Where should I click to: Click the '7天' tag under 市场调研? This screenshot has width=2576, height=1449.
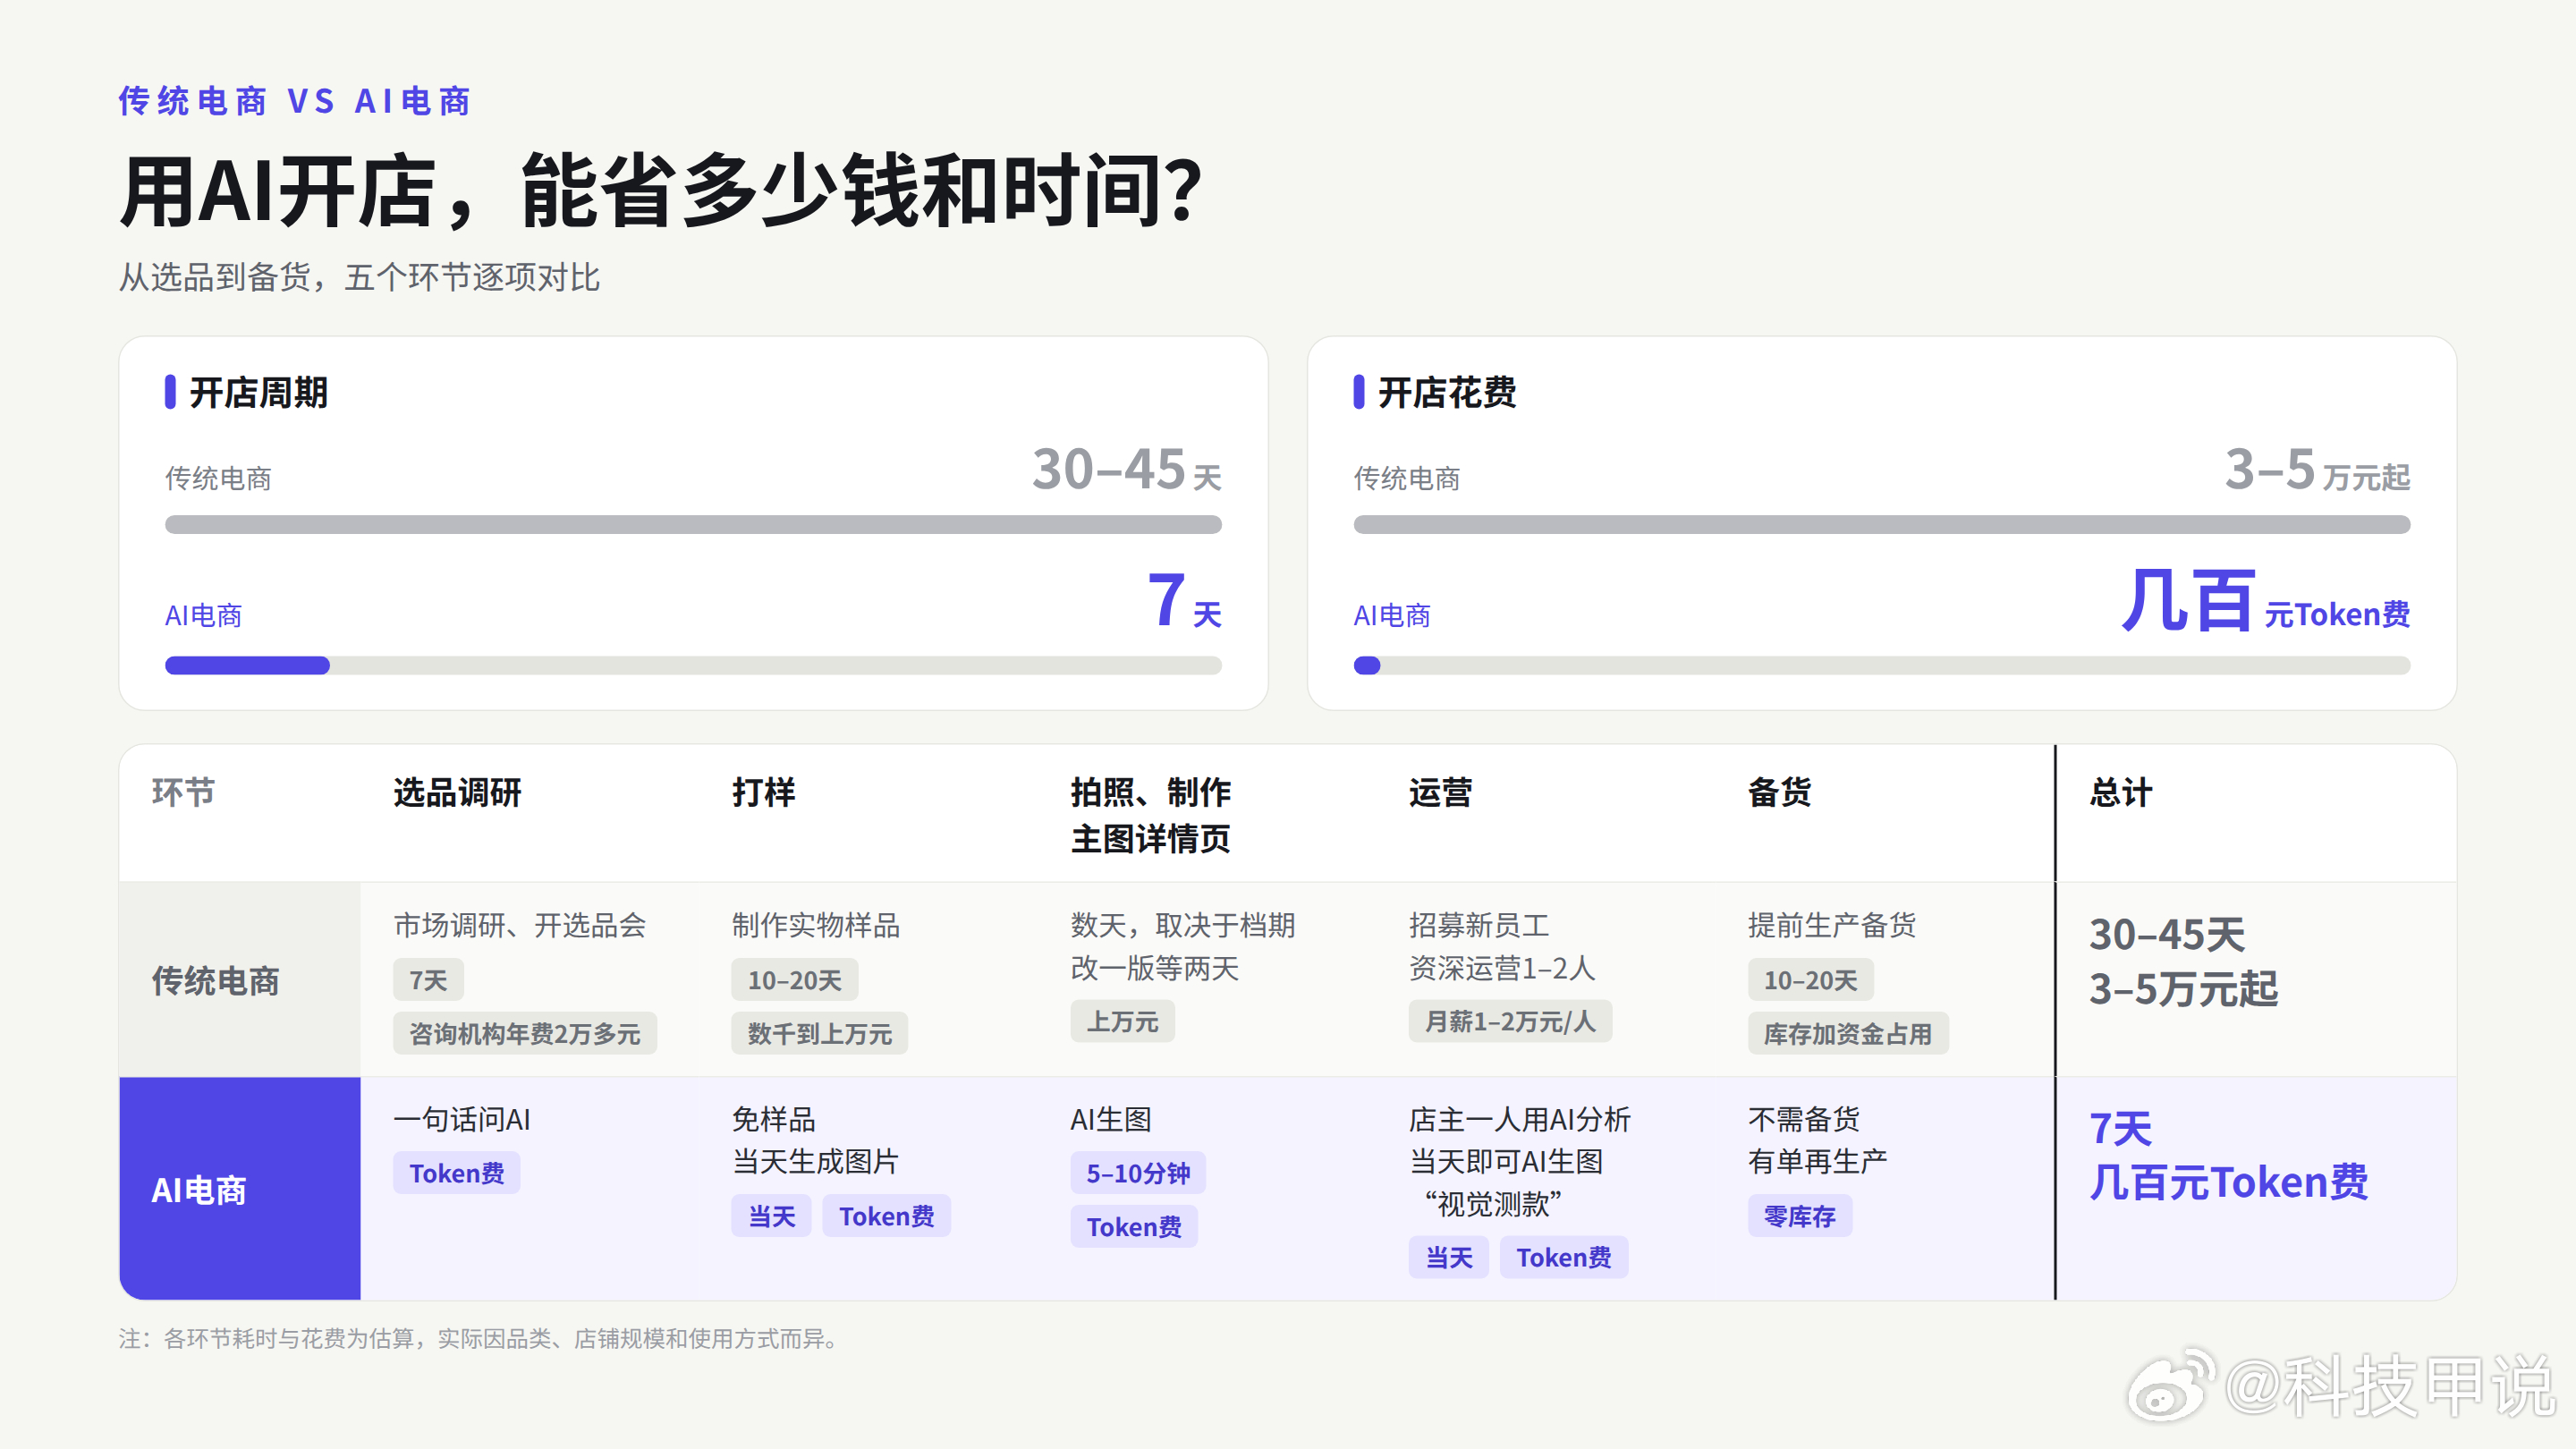click(x=428, y=980)
